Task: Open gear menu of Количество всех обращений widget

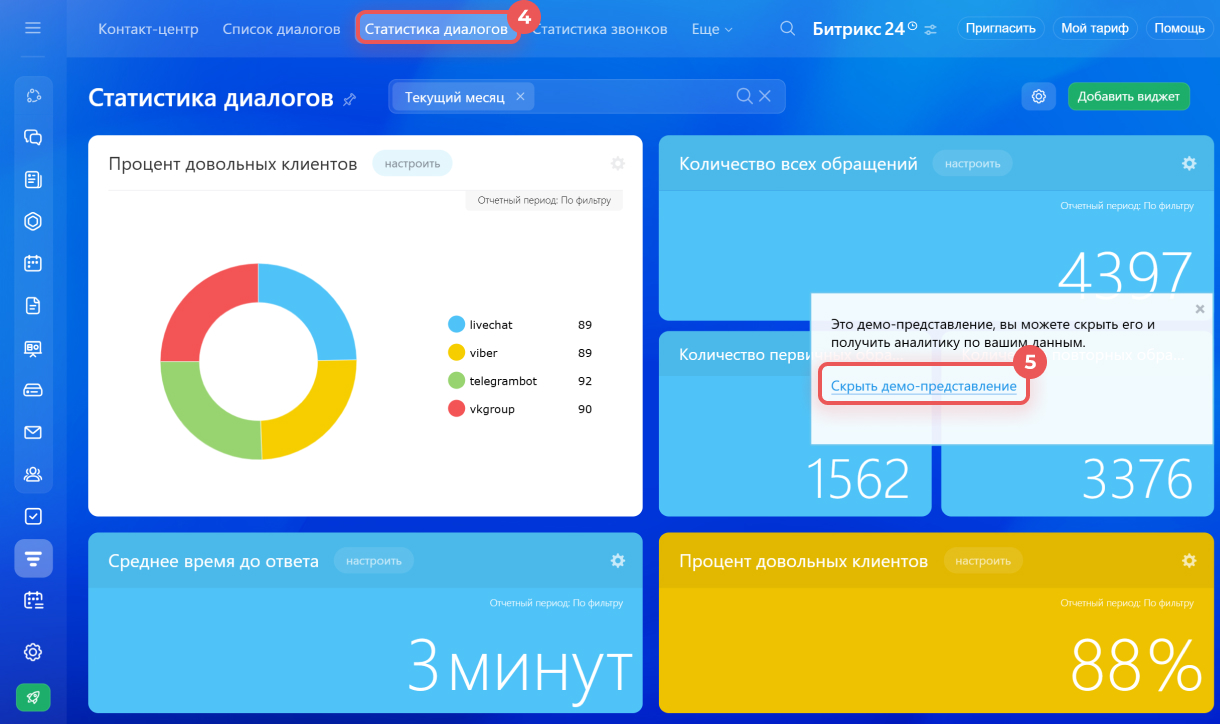Action: pos(1189,163)
